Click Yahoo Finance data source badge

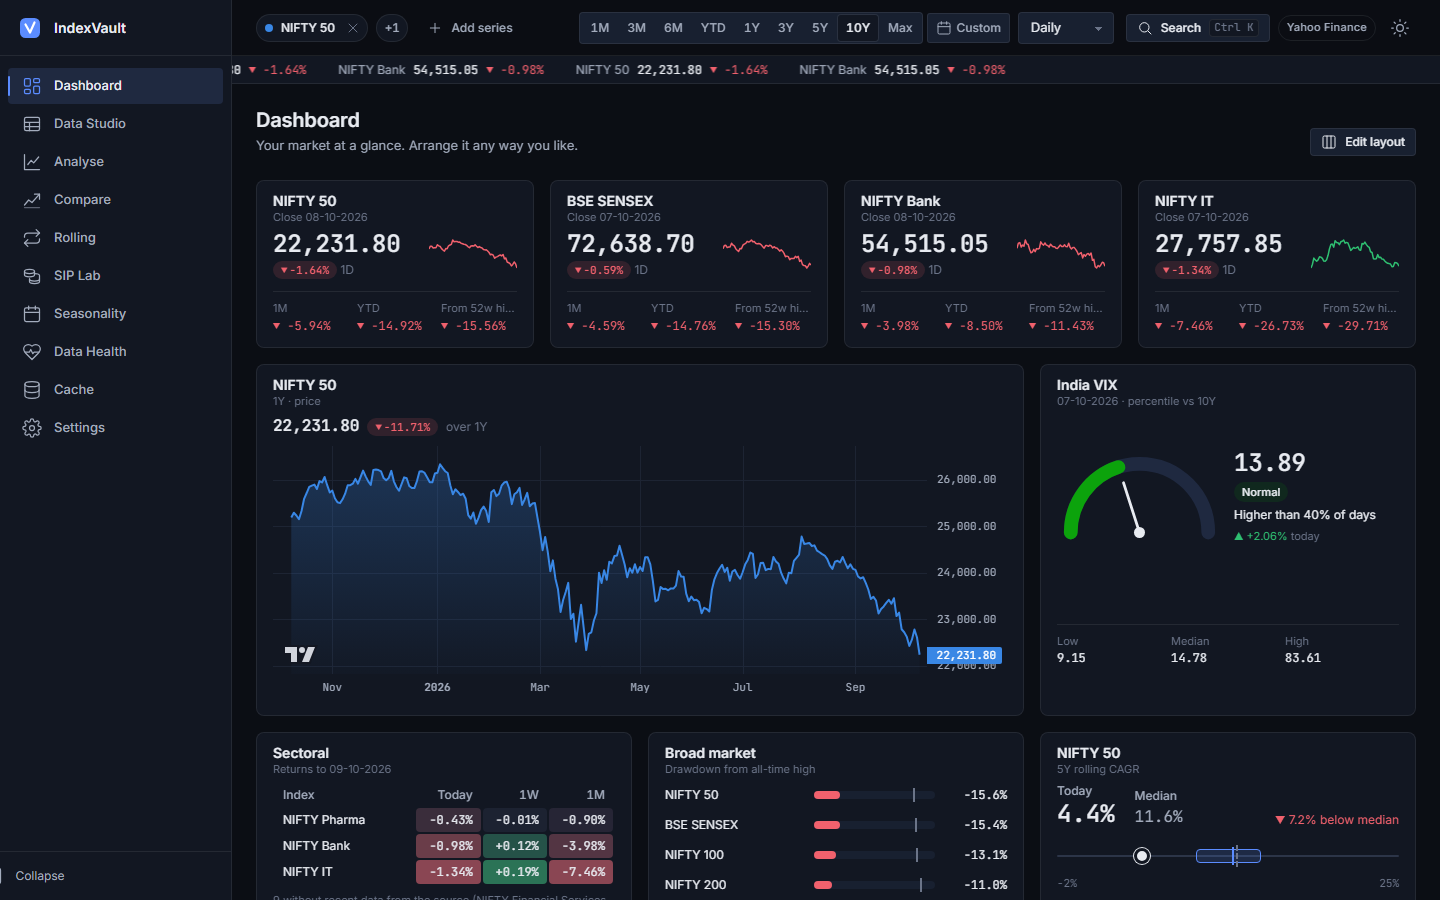pos(1327,28)
